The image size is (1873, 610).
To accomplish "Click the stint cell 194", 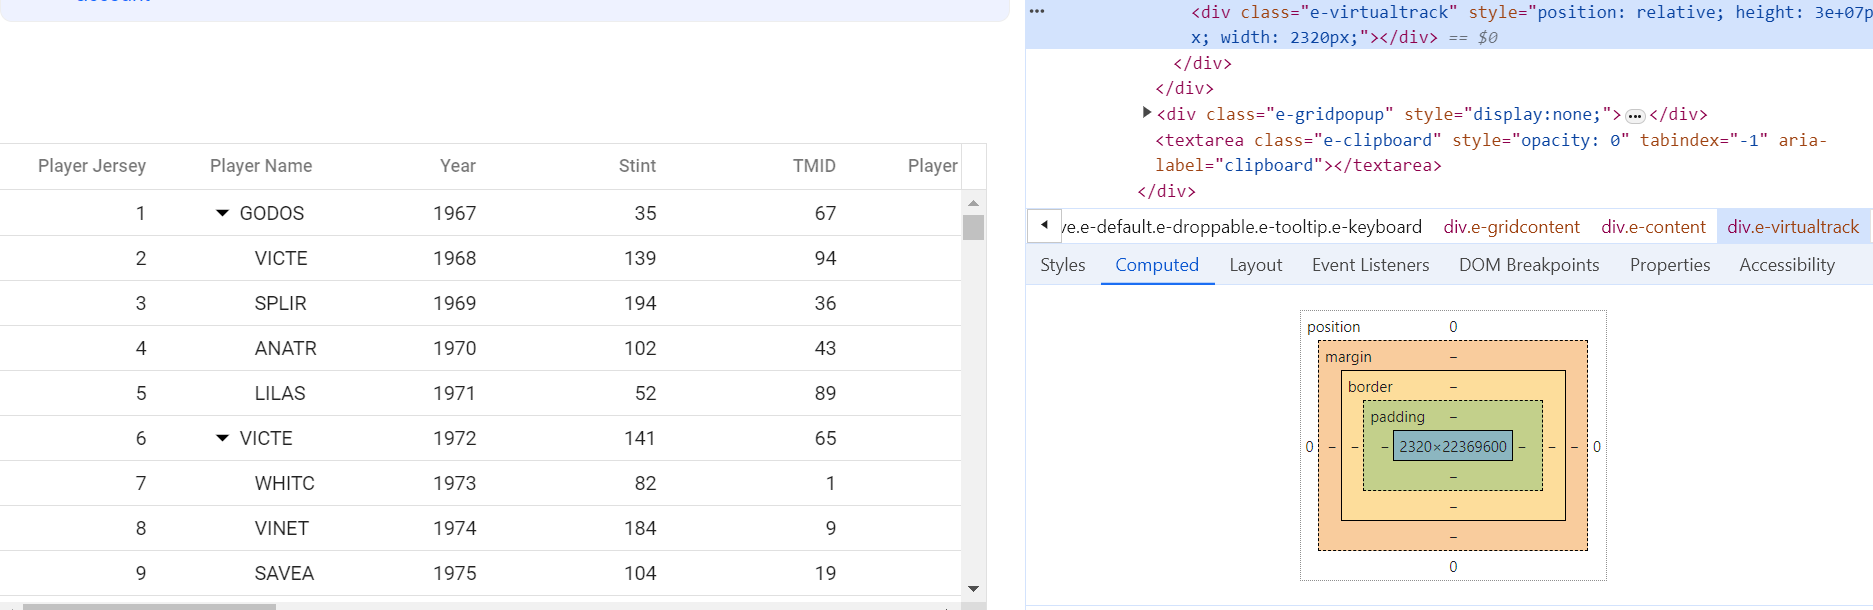I will pyautogui.click(x=640, y=303).
